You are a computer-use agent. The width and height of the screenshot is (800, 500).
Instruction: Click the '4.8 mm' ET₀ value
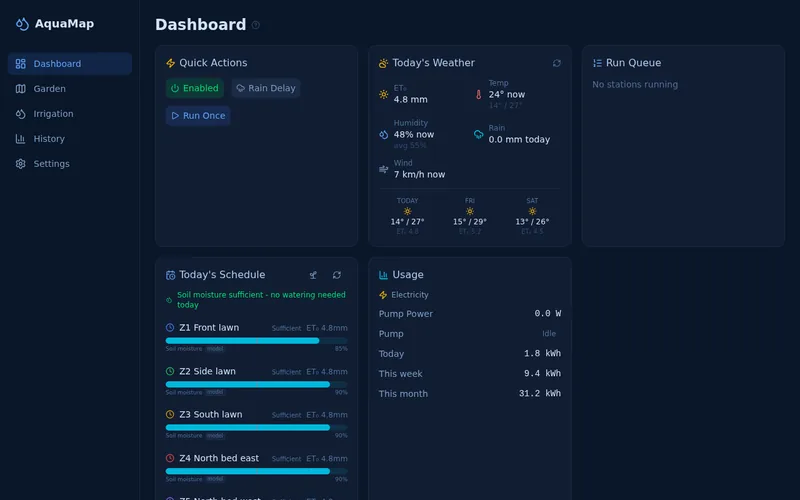(x=411, y=99)
